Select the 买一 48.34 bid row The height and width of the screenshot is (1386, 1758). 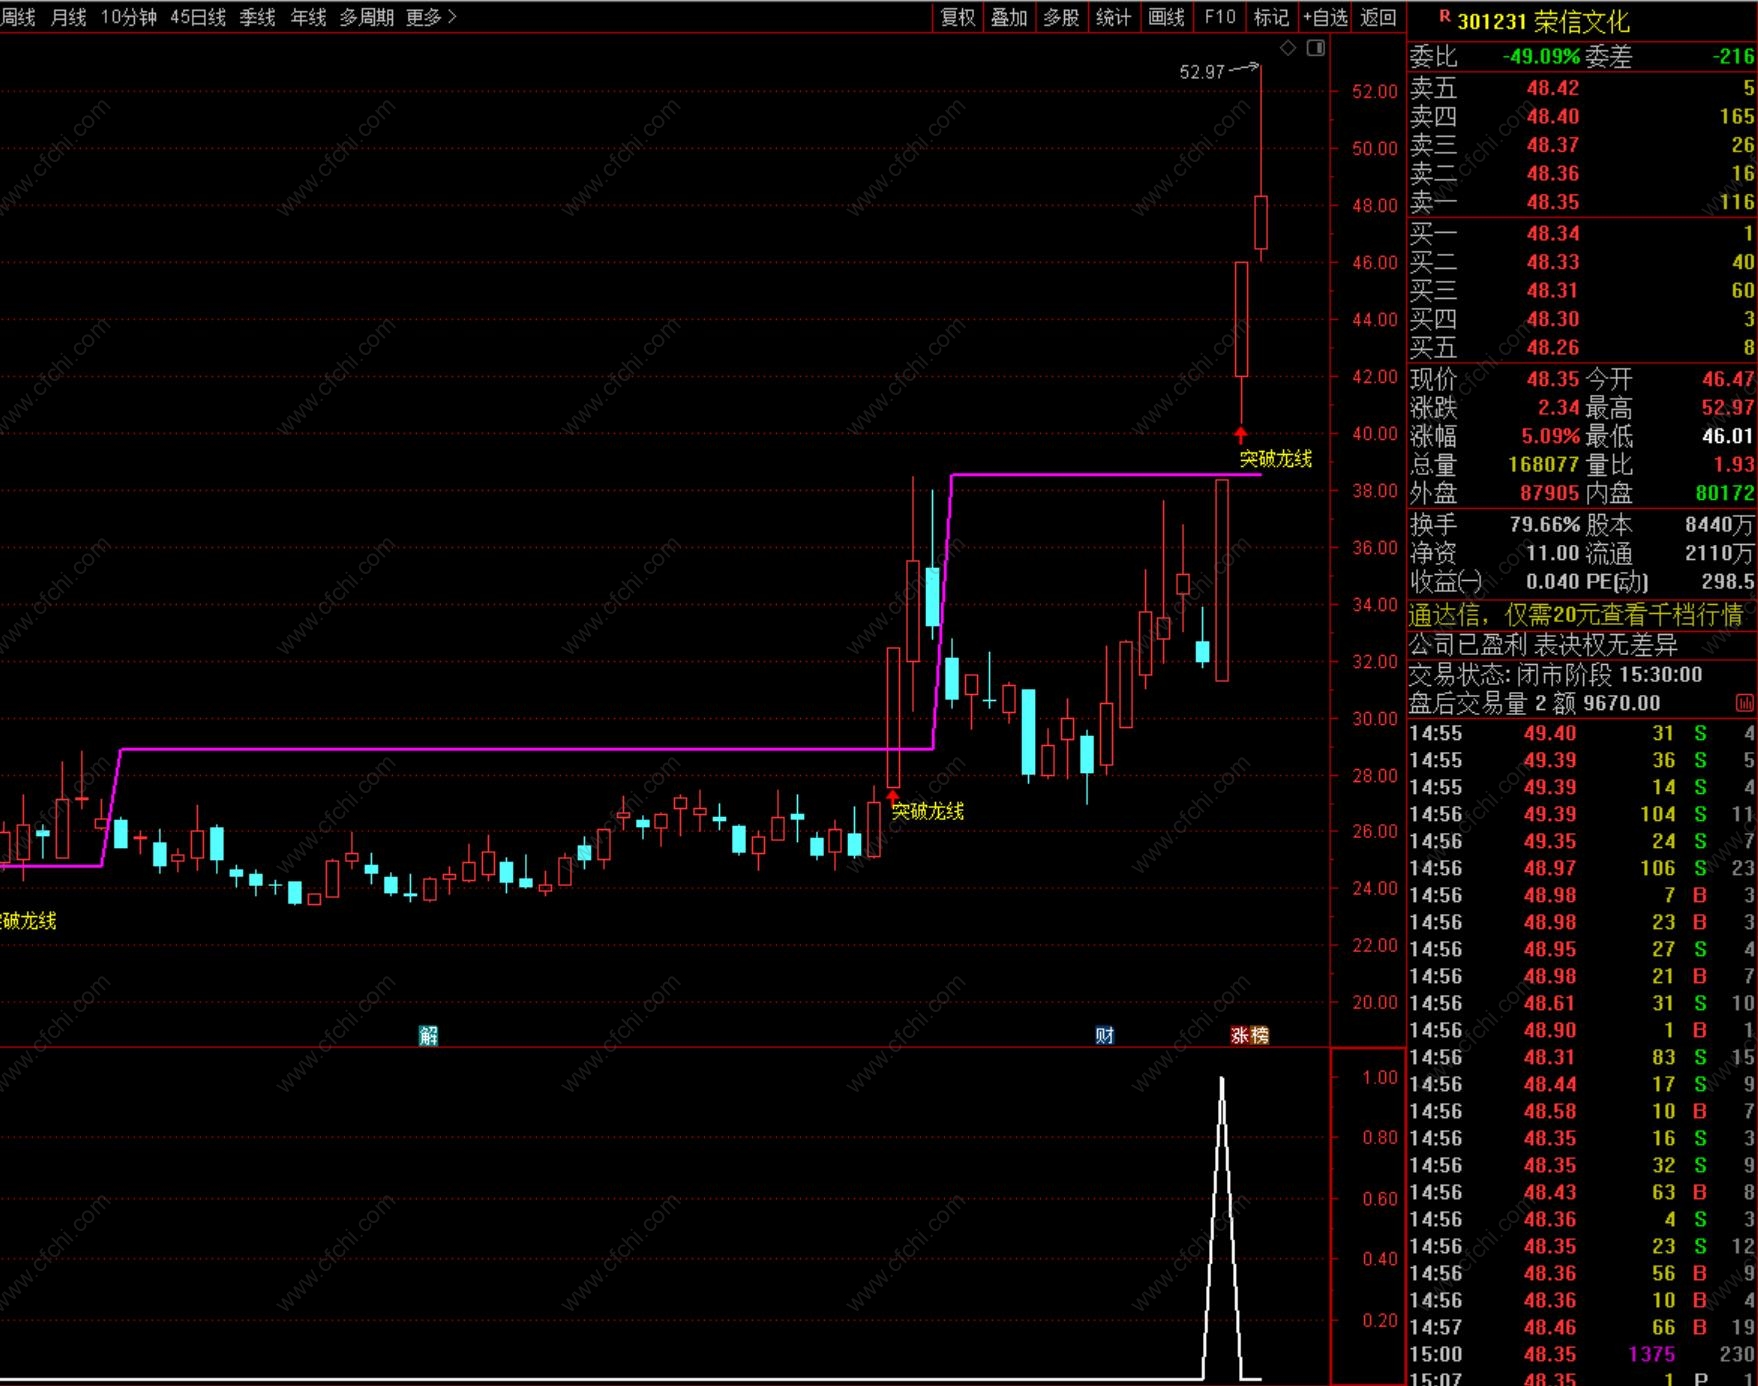(x=1581, y=234)
